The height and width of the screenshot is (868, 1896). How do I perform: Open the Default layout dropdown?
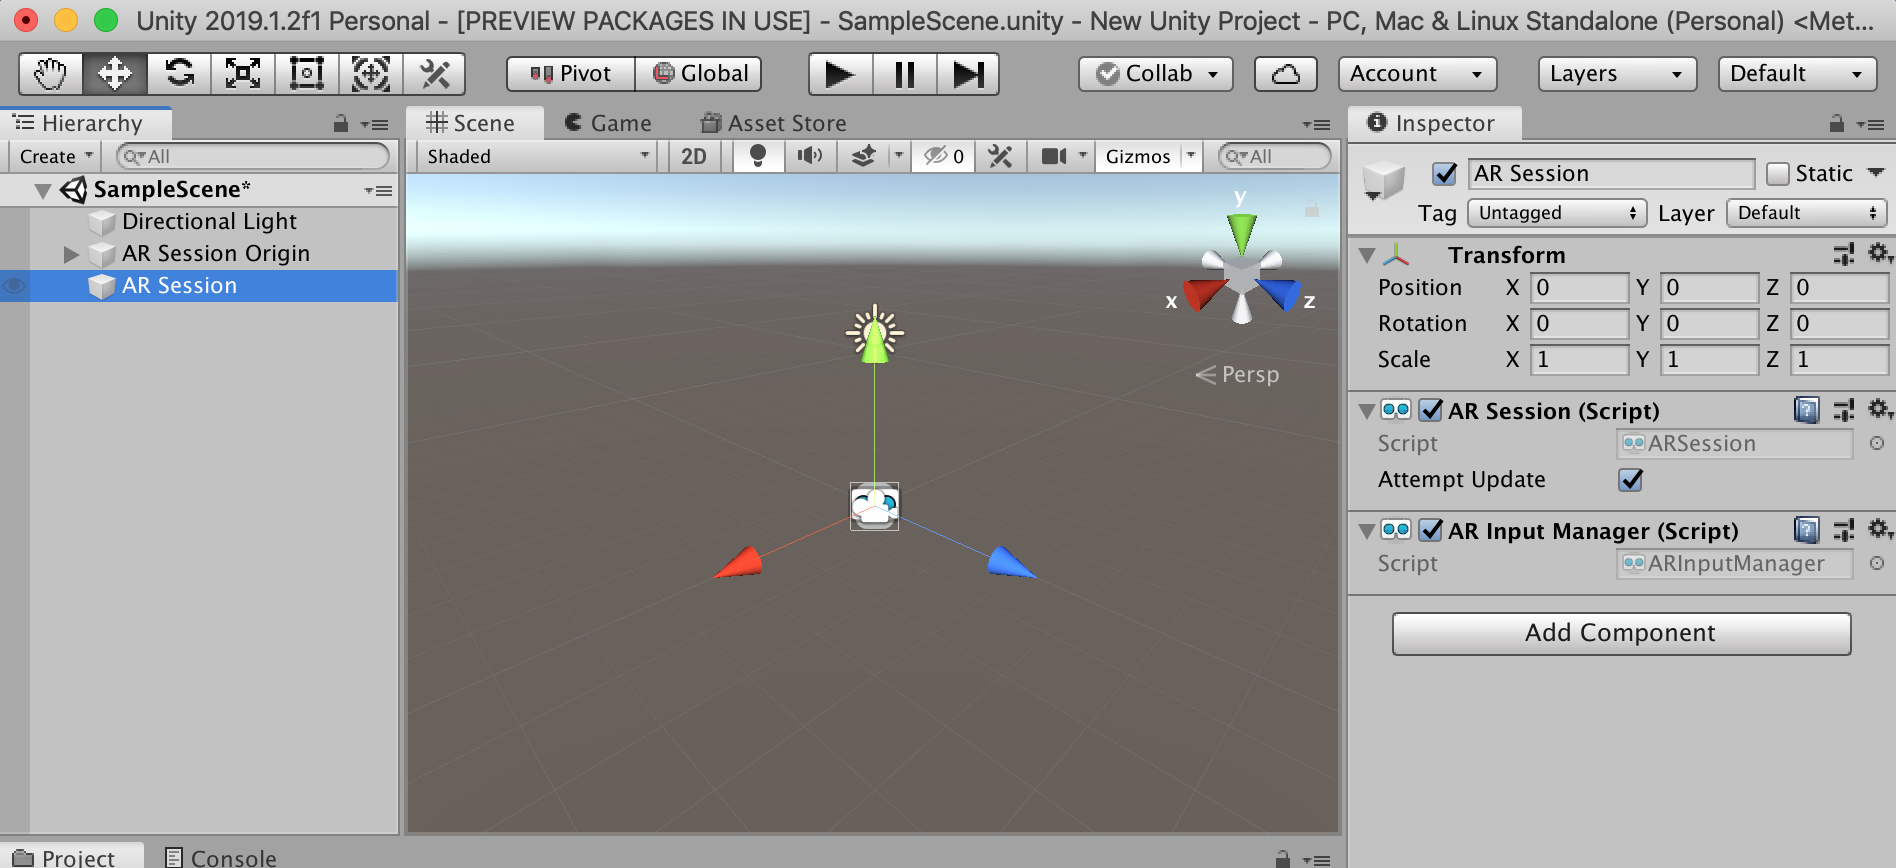[x=1797, y=74]
